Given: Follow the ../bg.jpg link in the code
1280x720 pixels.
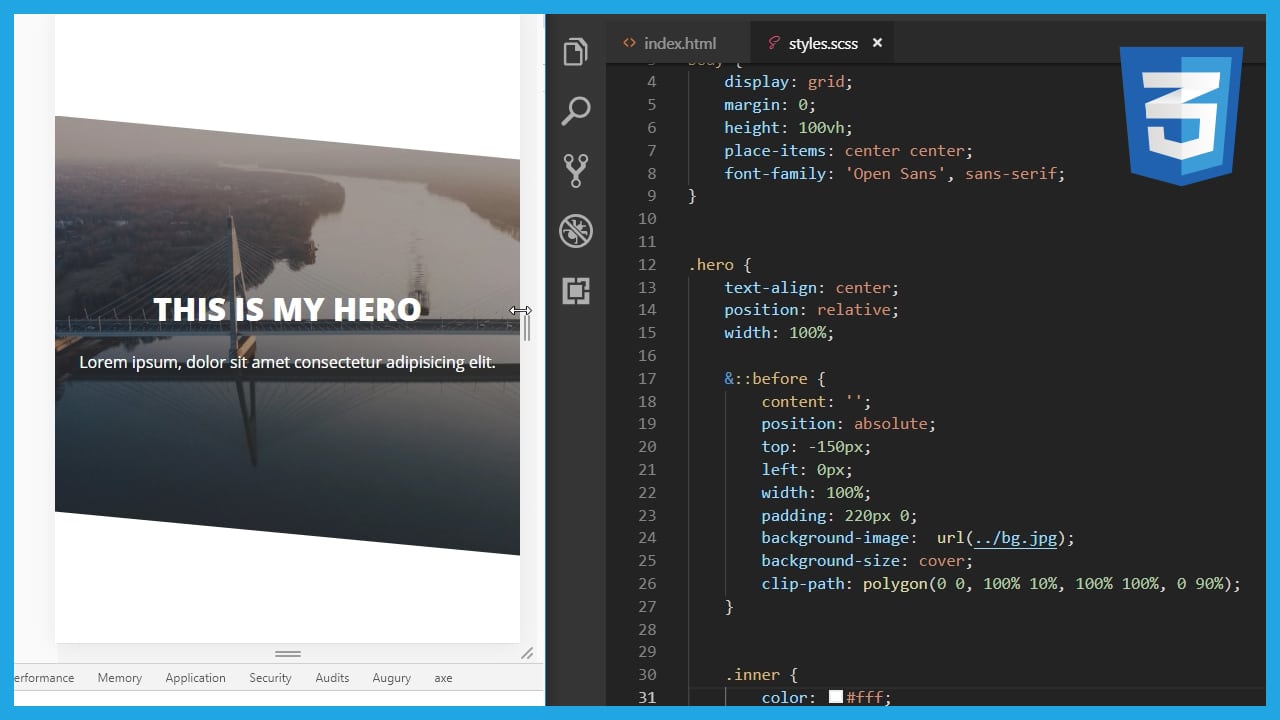Looking at the screenshot, I should (1015, 538).
